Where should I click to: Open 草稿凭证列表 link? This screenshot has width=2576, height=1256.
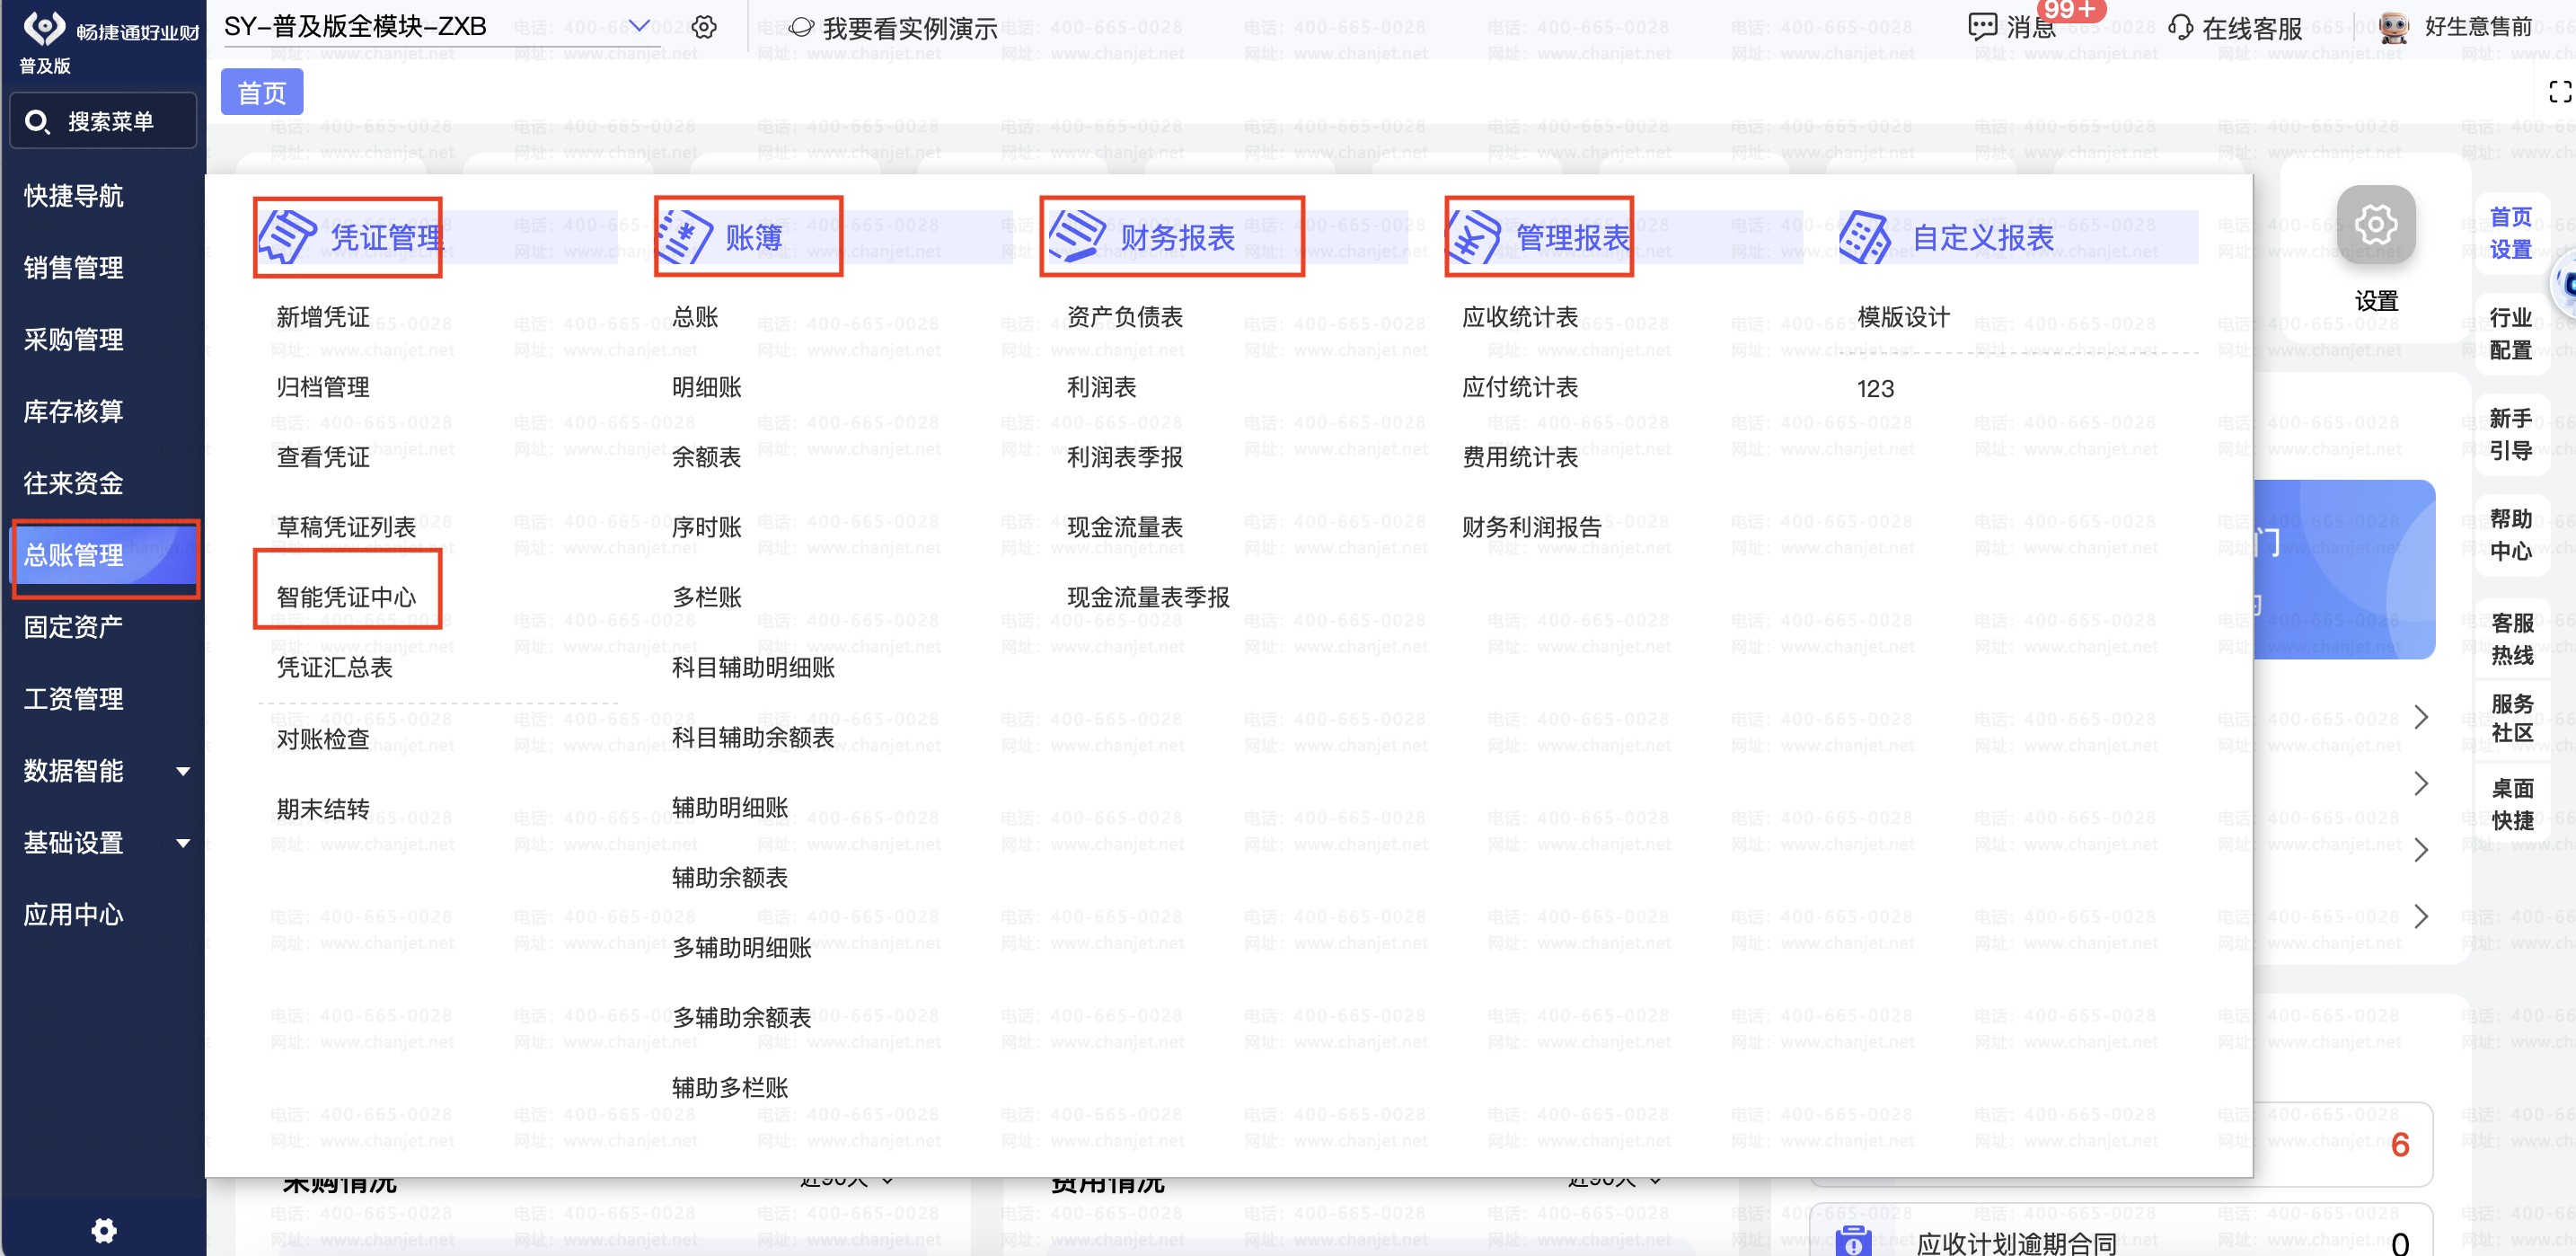coord(346,527)
